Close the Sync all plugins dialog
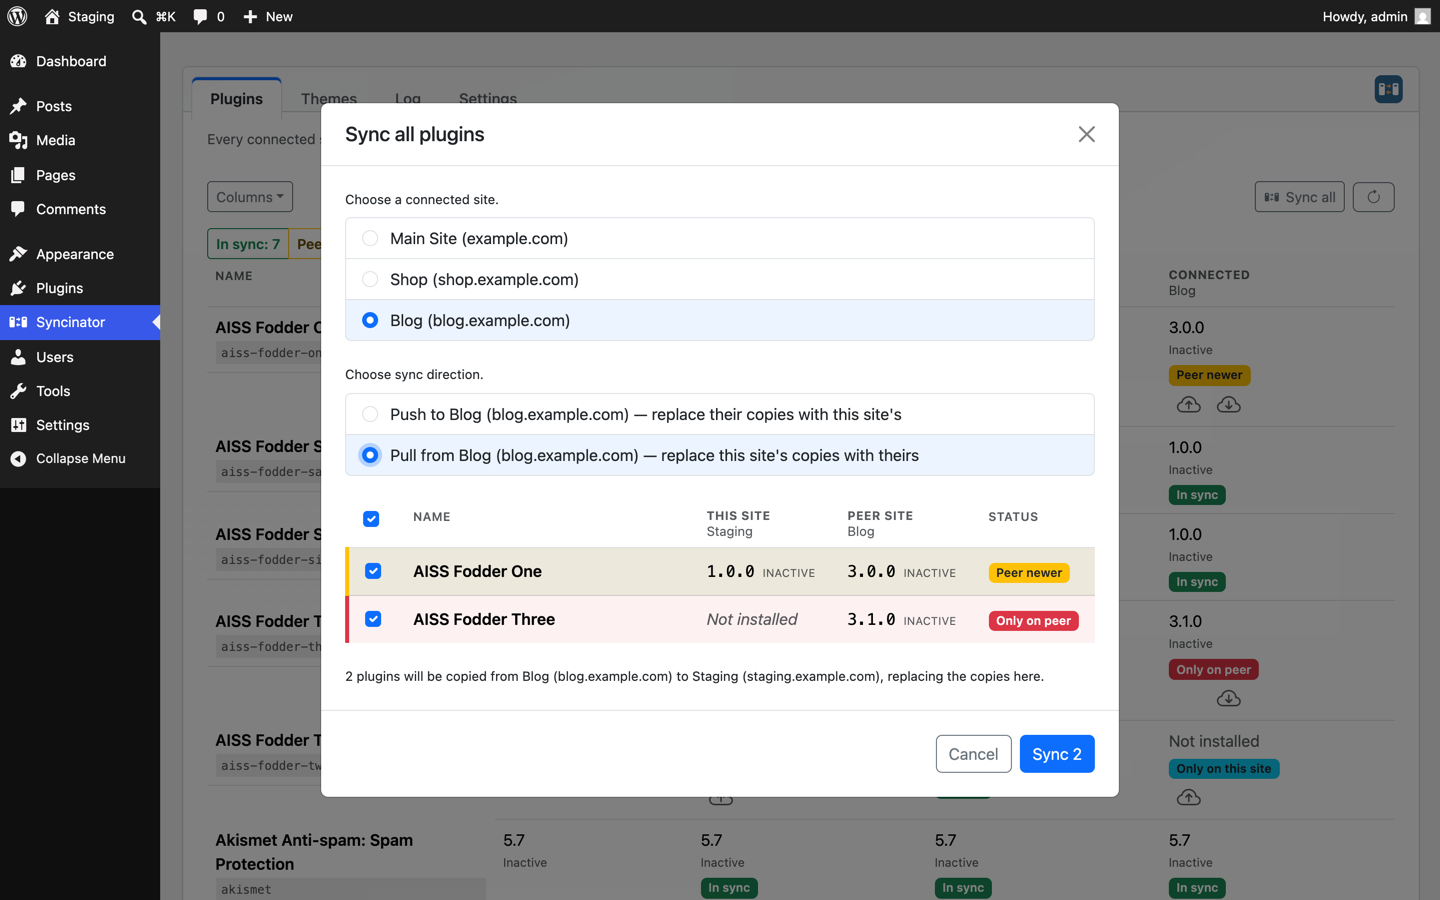The width and height of the screenshot is (1440, 900). [x=1086, y=134]
